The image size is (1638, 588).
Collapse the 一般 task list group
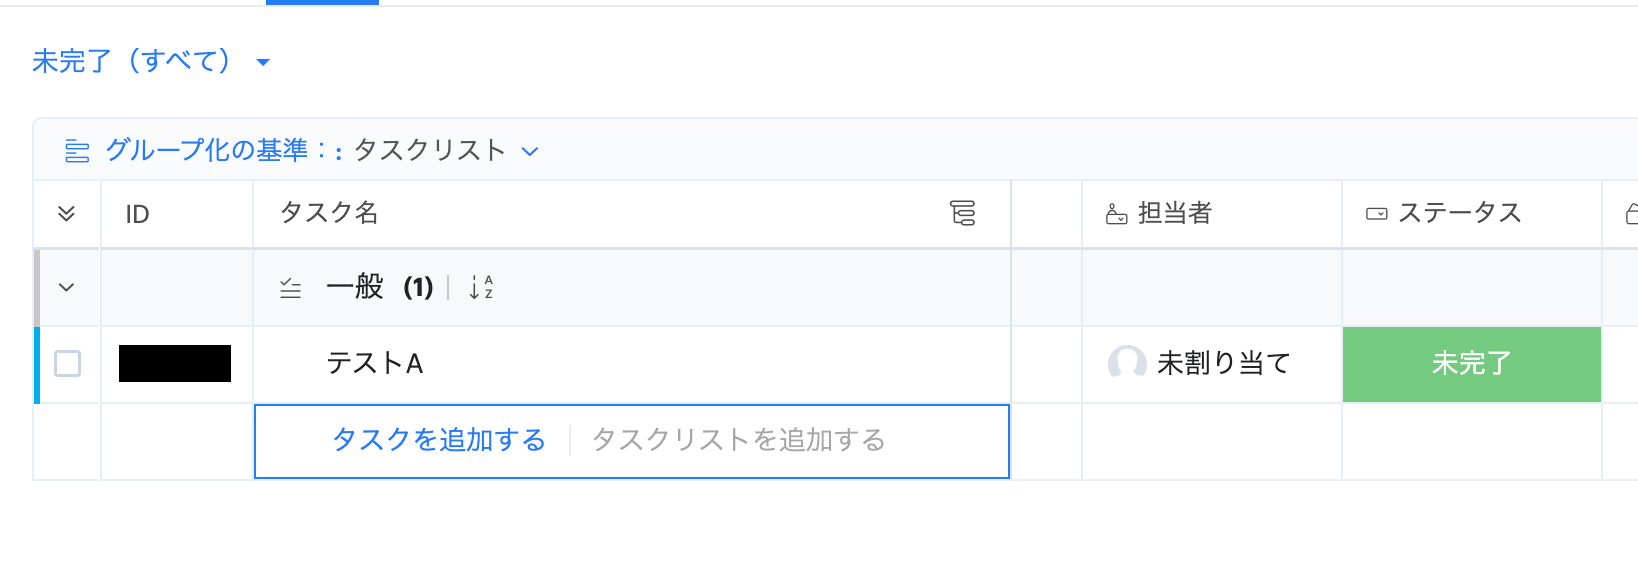click(x=67, y=288)
